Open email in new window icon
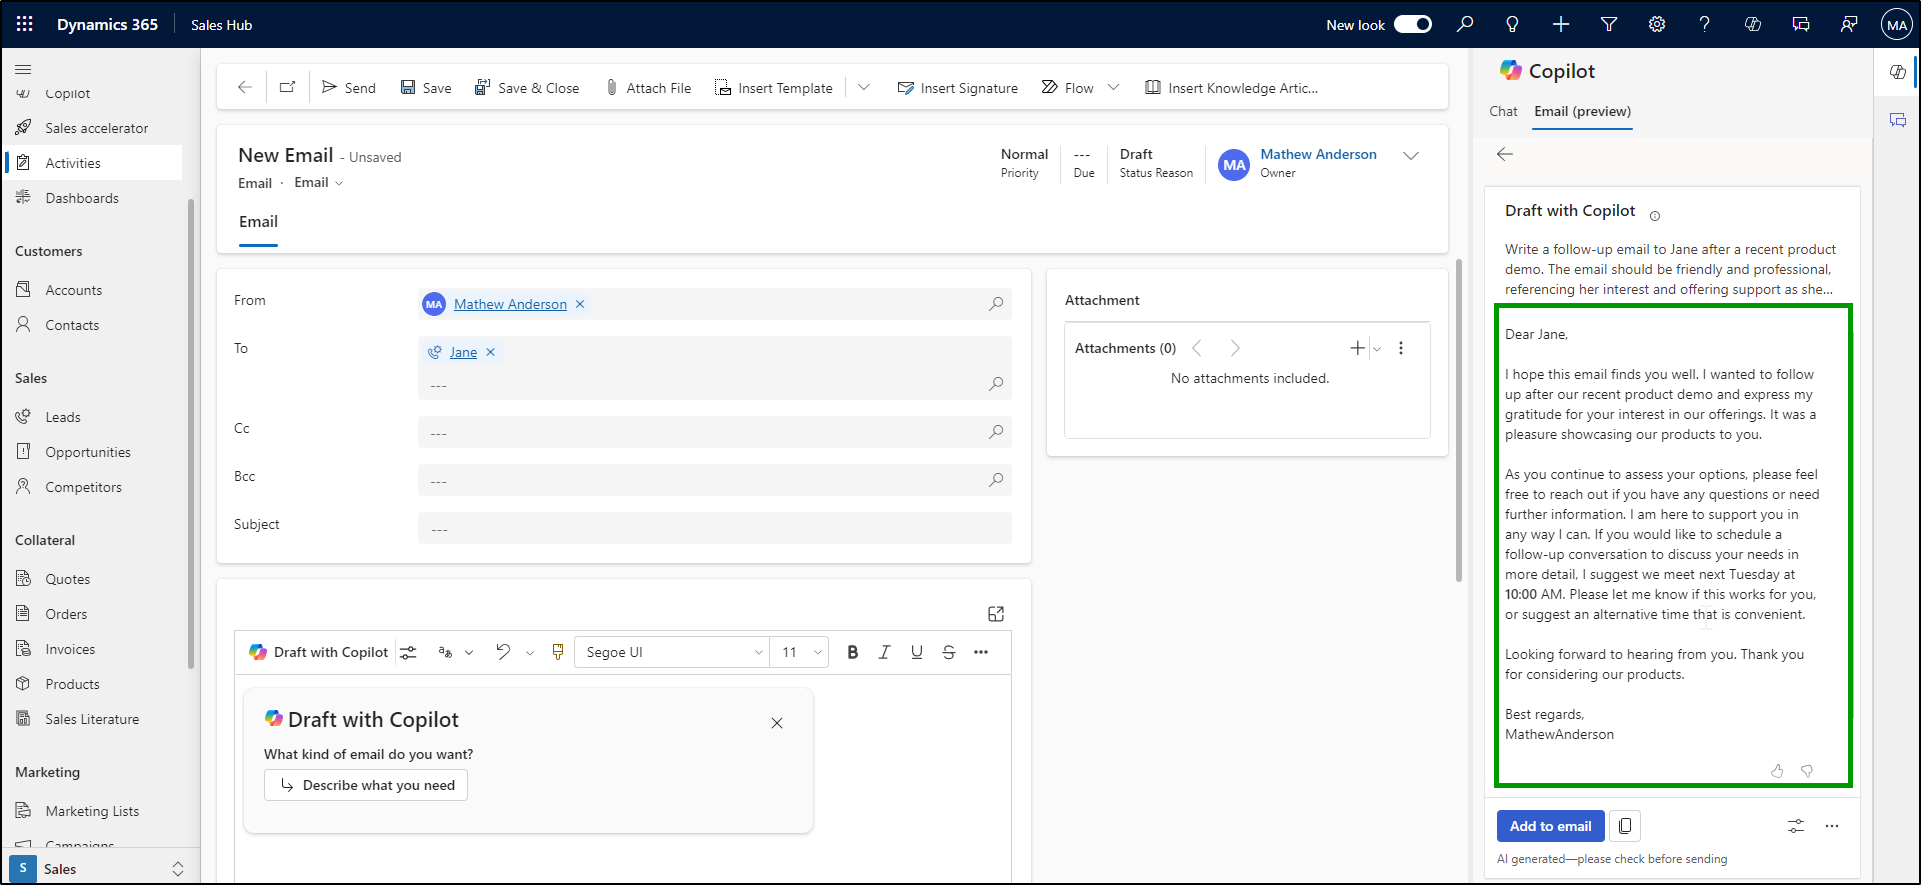The height and width of the screenshot is (885, 1921). click(x=288, y=87)
